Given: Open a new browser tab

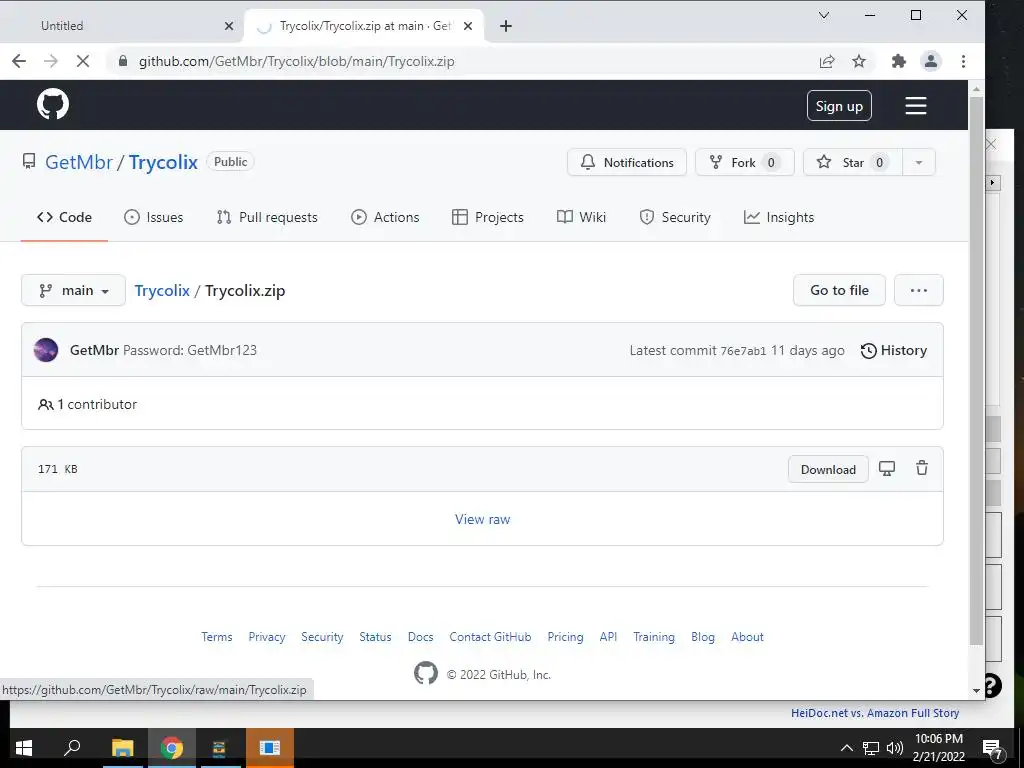Looking at the screenshot, I should pyautogui.click(x=505, y=26).
